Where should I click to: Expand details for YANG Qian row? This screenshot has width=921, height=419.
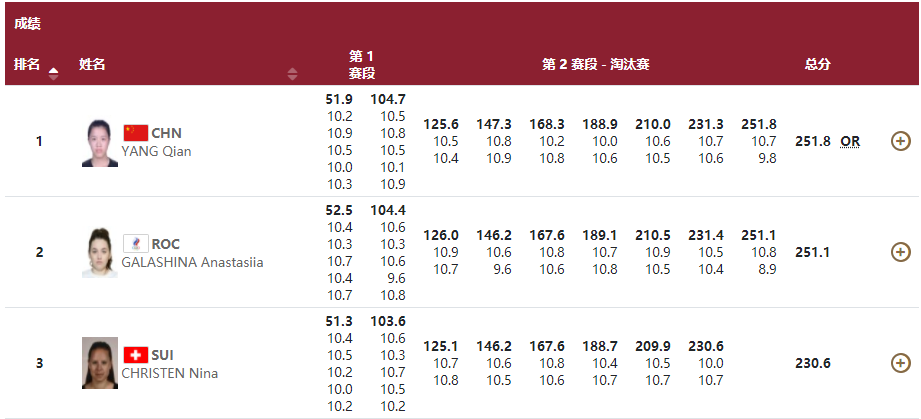900,141
